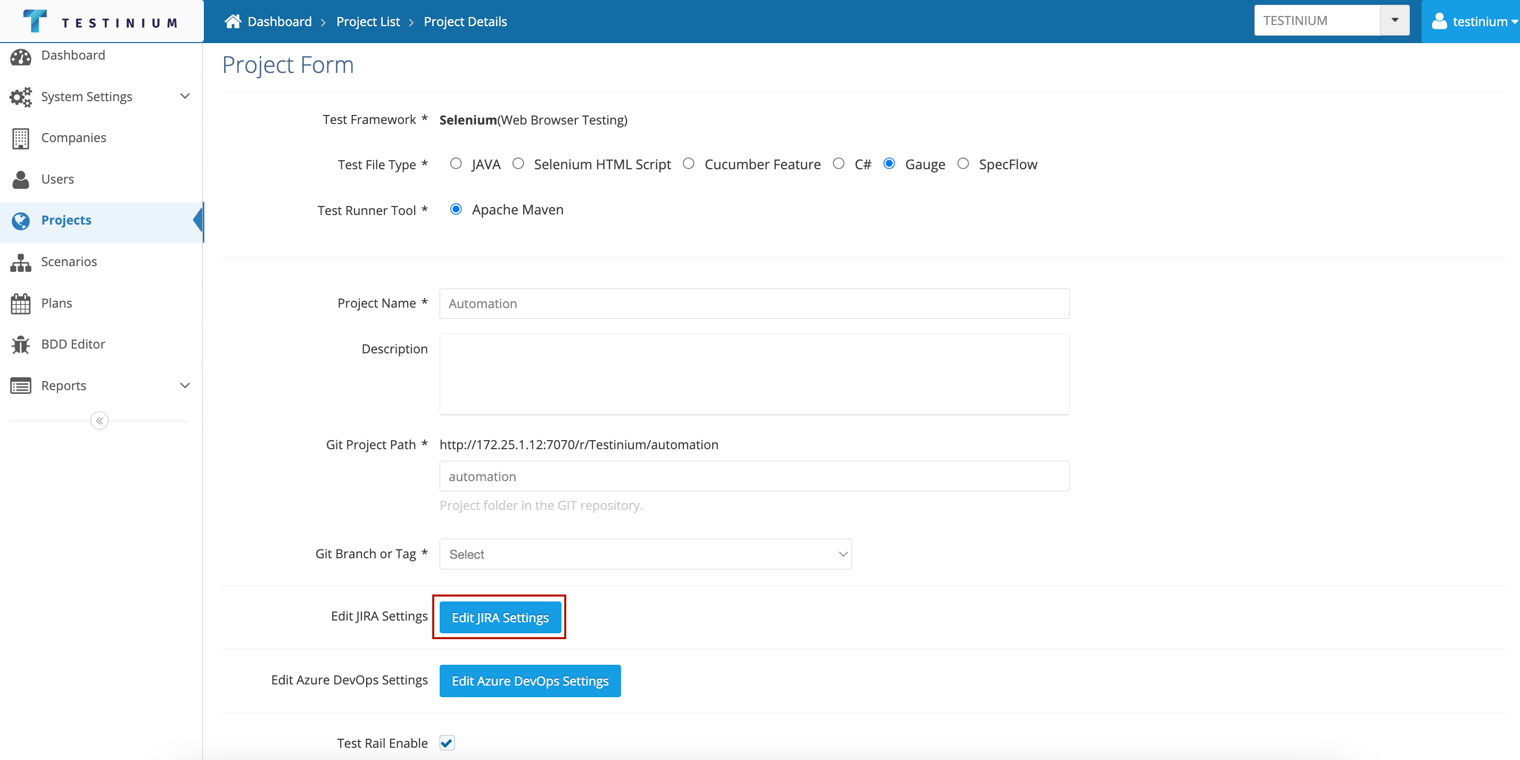Click the TESTINIUM company select field
1520x760 pixels.
(x=1317, y=20)
